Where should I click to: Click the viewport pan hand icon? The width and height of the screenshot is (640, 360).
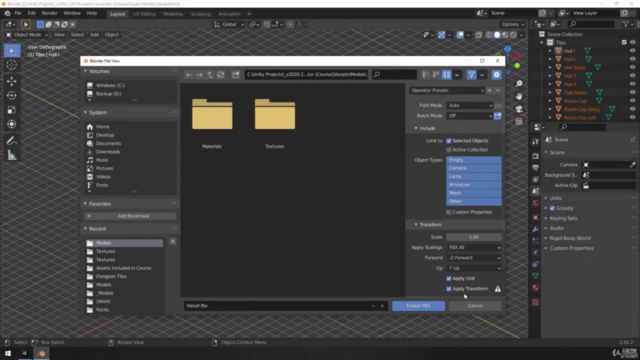(519, 96)
